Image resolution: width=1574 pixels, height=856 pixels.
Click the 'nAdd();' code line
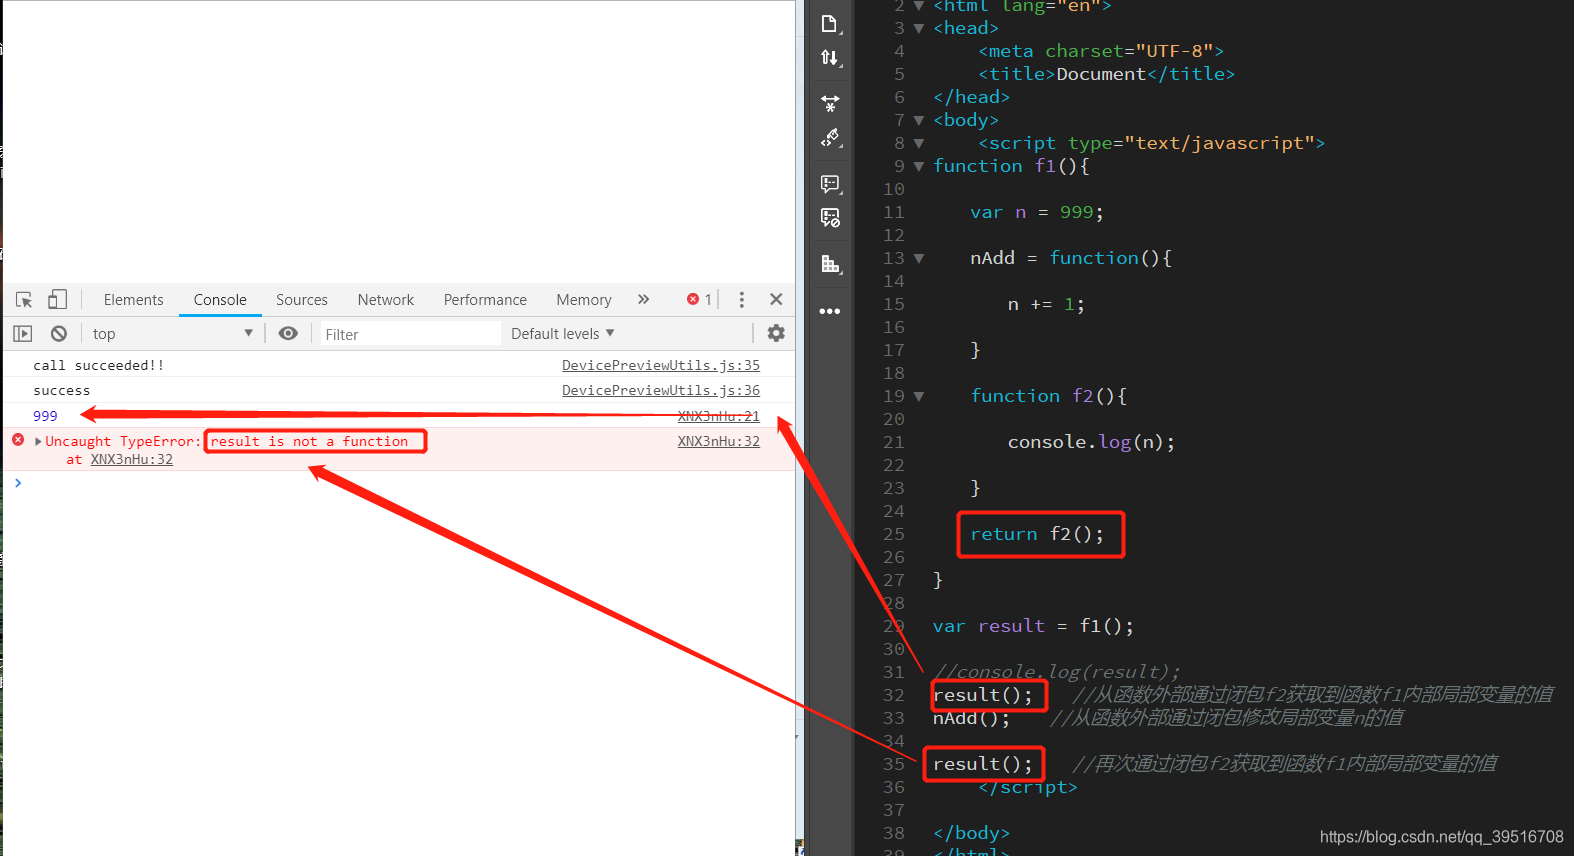pyautogui.click(x=971, y=718)
